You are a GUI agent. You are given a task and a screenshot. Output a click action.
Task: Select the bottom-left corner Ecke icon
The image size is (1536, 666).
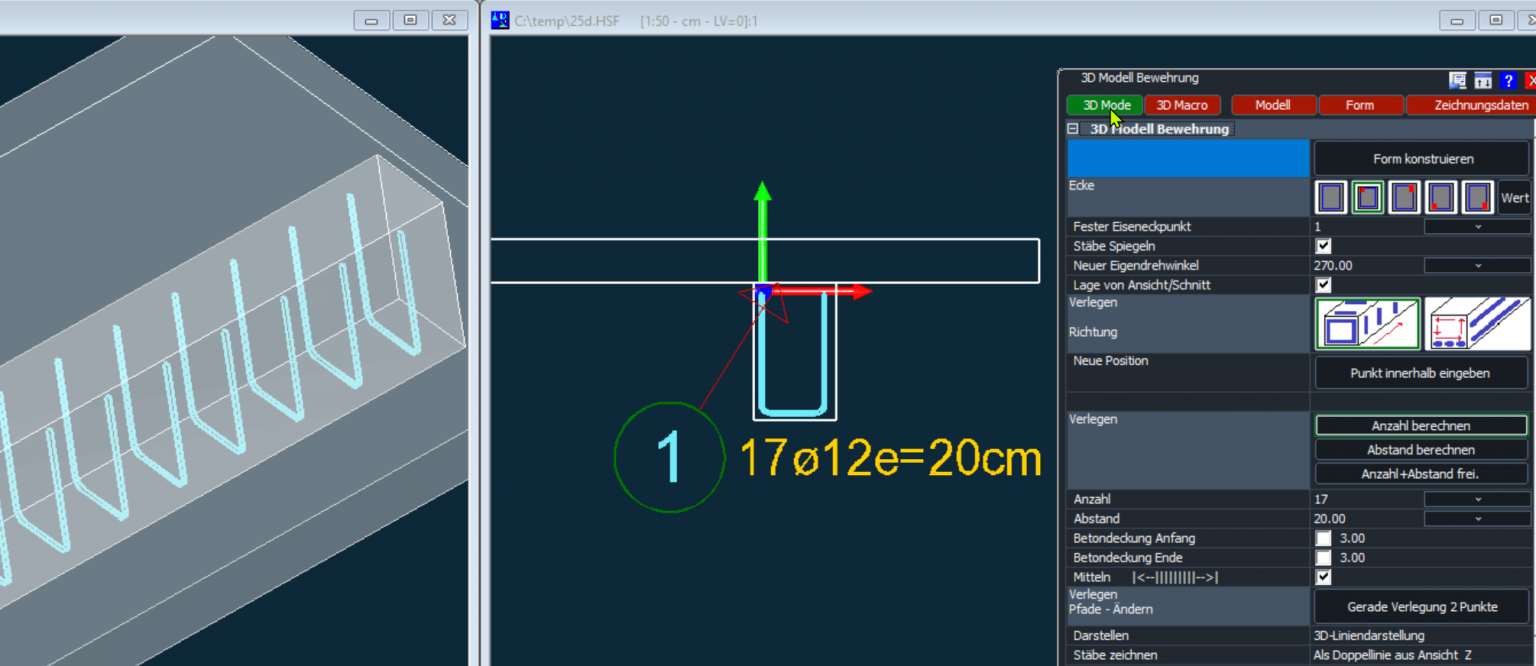[1441, 198]
